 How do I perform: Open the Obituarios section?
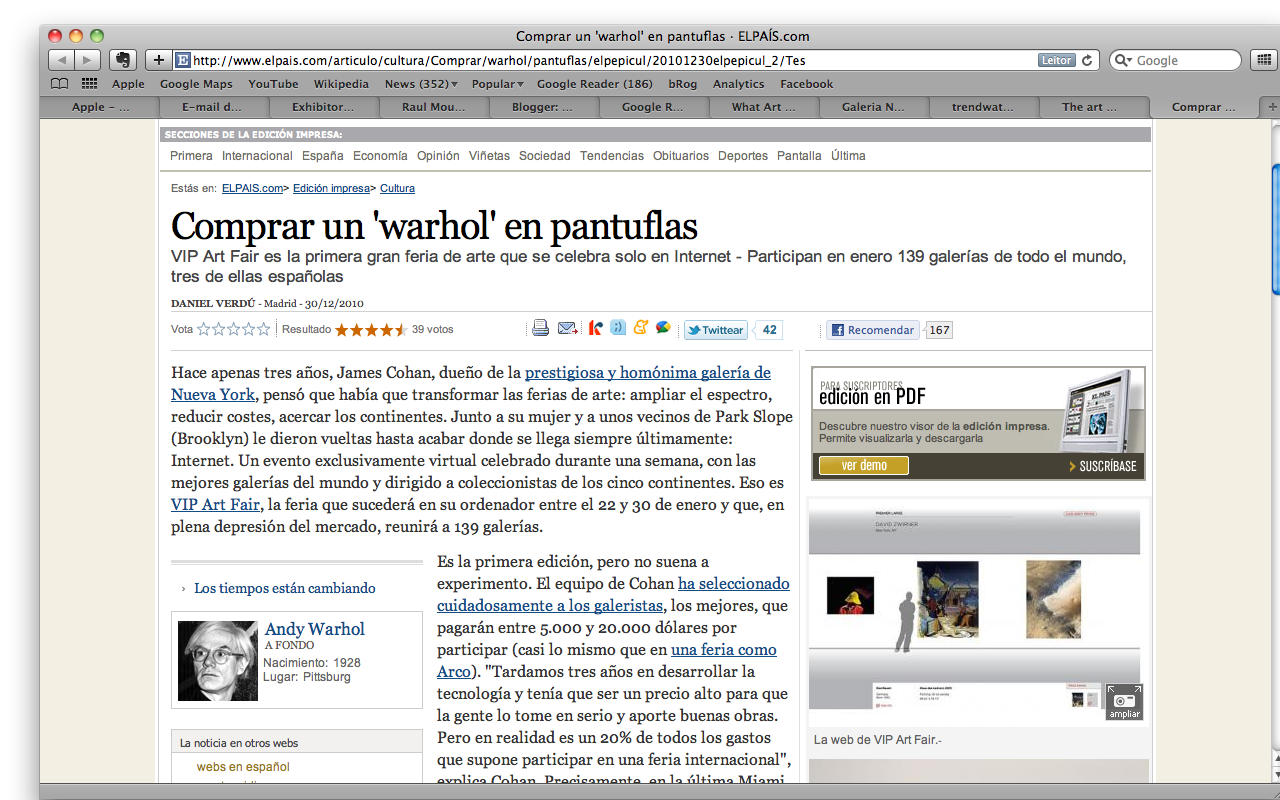click(x=681, y=156)
